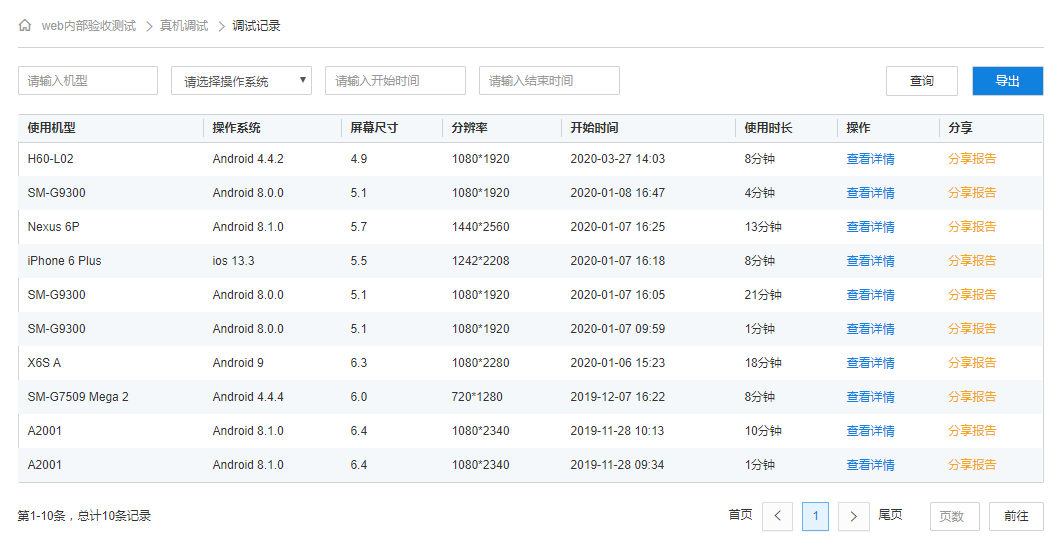The image size is (1060, 540).
Task: View 查看详情 for X6S A row
Action: pyautogui.click(x=870, y=363)
